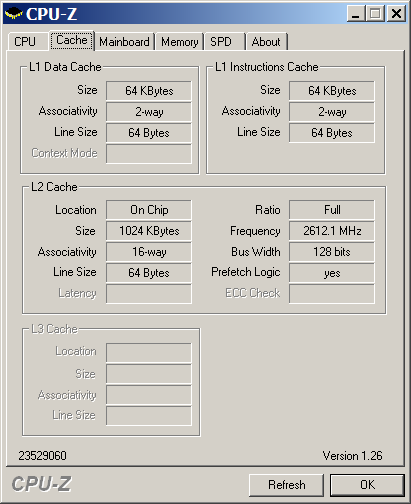Switch to the CPU tab

tap(28, 42)
